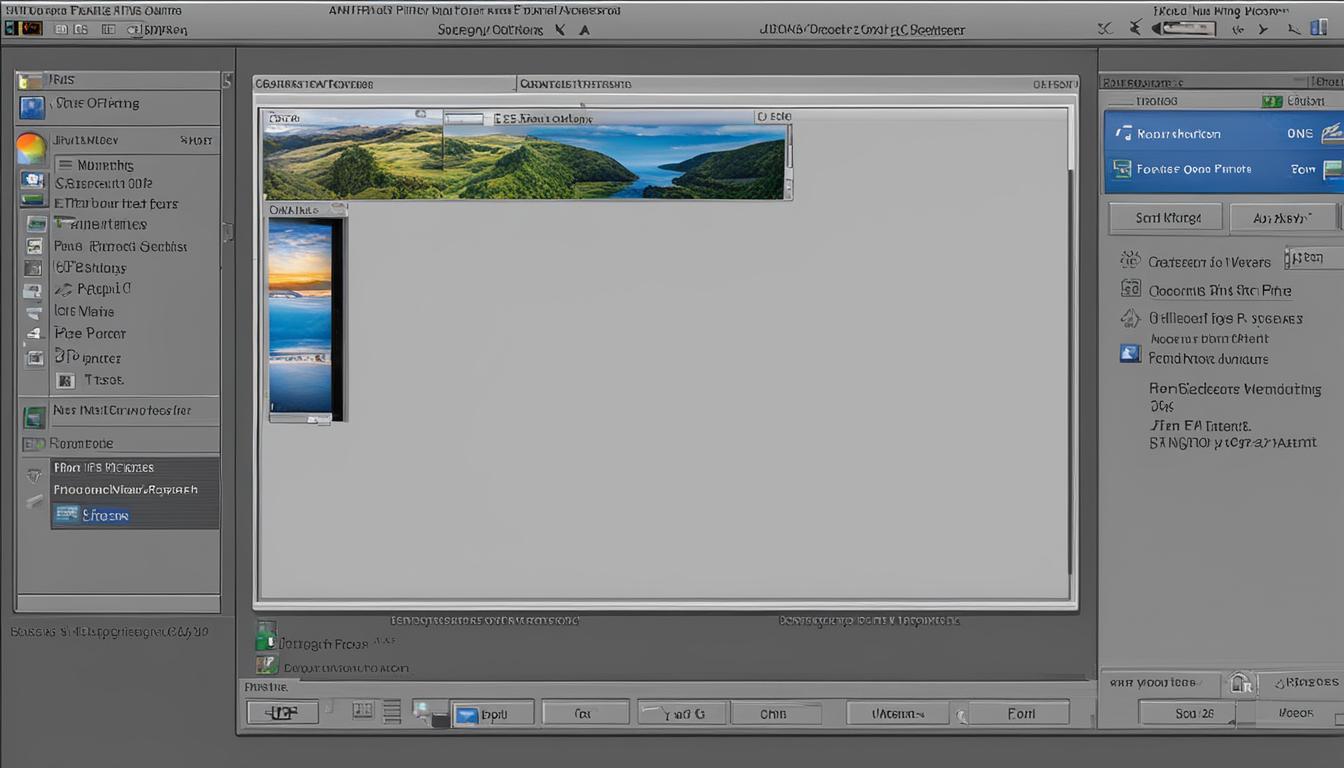Open the "sra yoou loes" tab

[x=1160, y=683]
